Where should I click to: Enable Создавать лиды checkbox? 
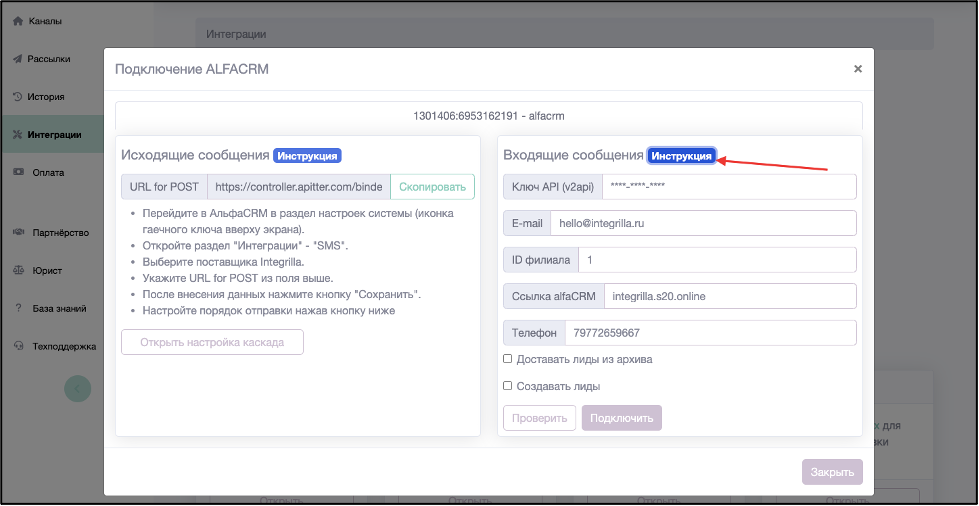click(x=508, y=385)
